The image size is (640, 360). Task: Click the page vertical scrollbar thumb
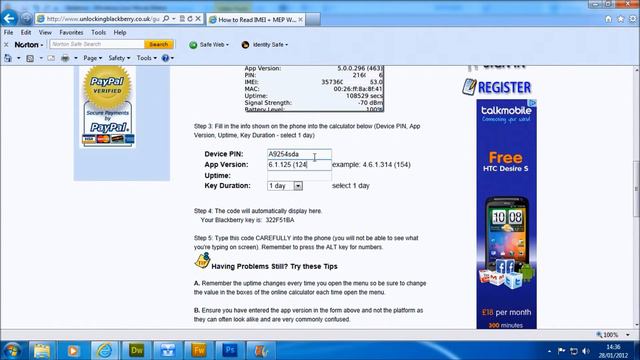click(636, 189)
